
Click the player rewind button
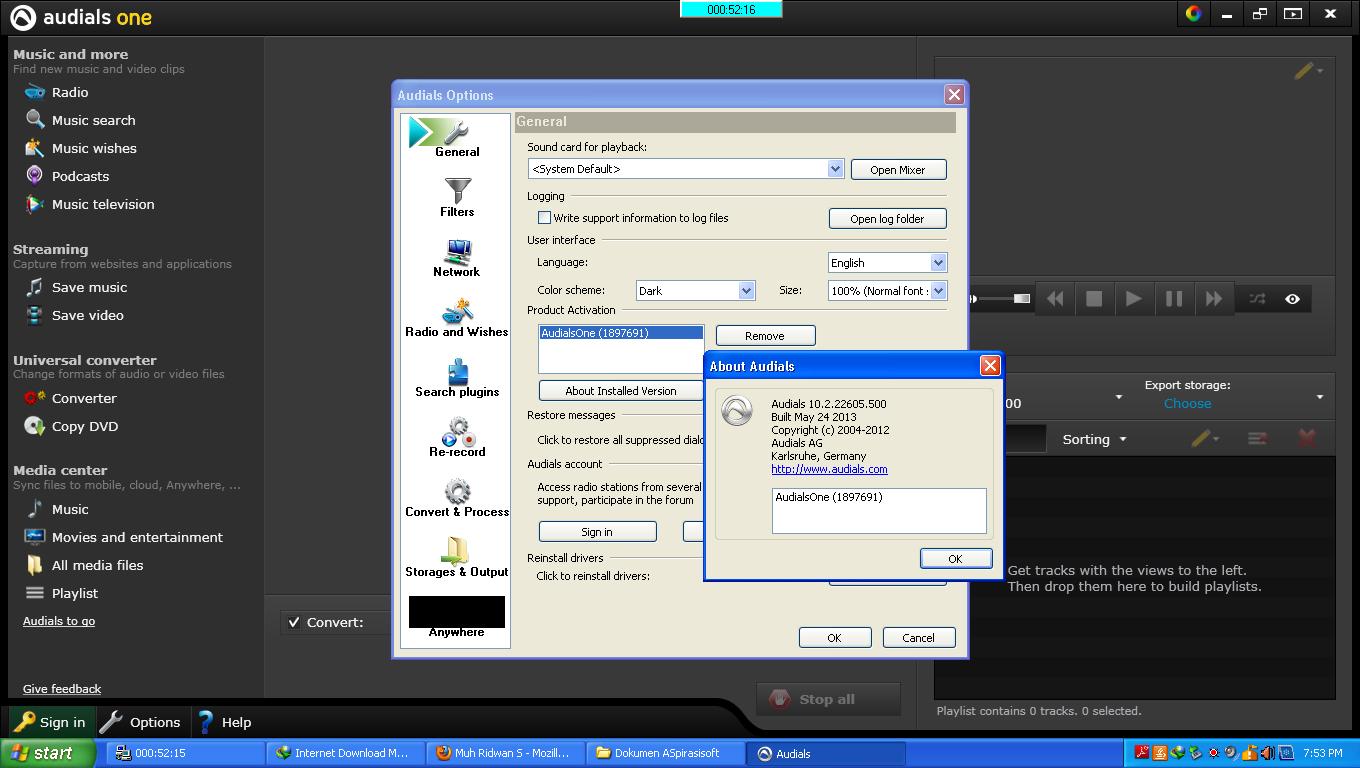(1055, 299)
